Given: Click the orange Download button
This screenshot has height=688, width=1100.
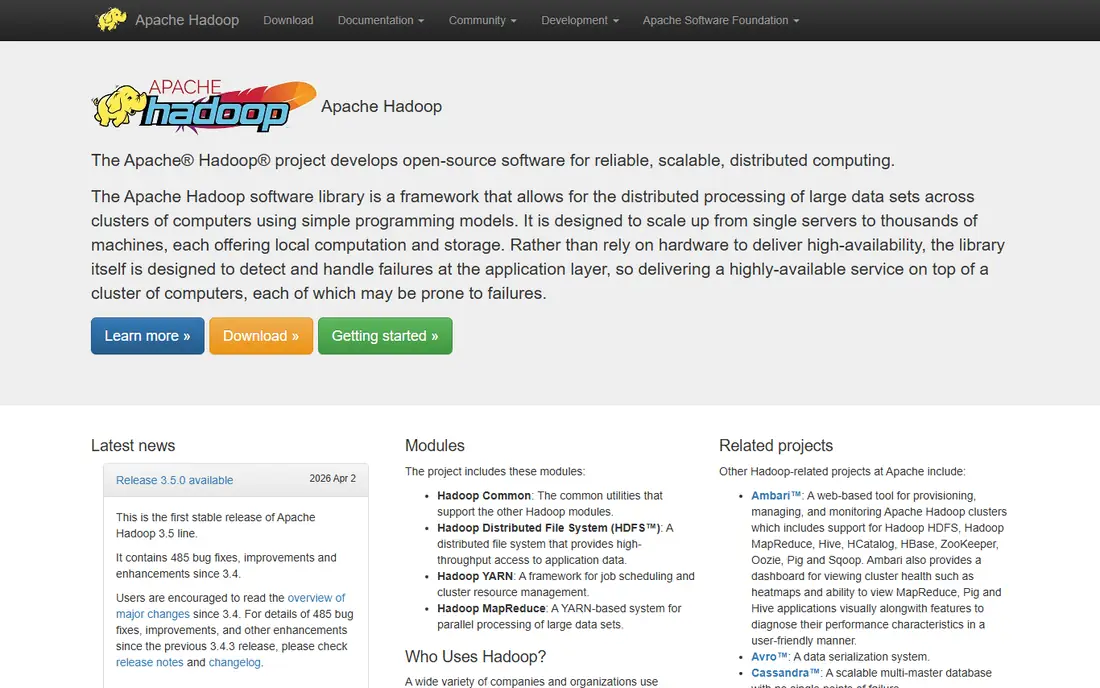Looking at the screenshot, I should (261, 336).
